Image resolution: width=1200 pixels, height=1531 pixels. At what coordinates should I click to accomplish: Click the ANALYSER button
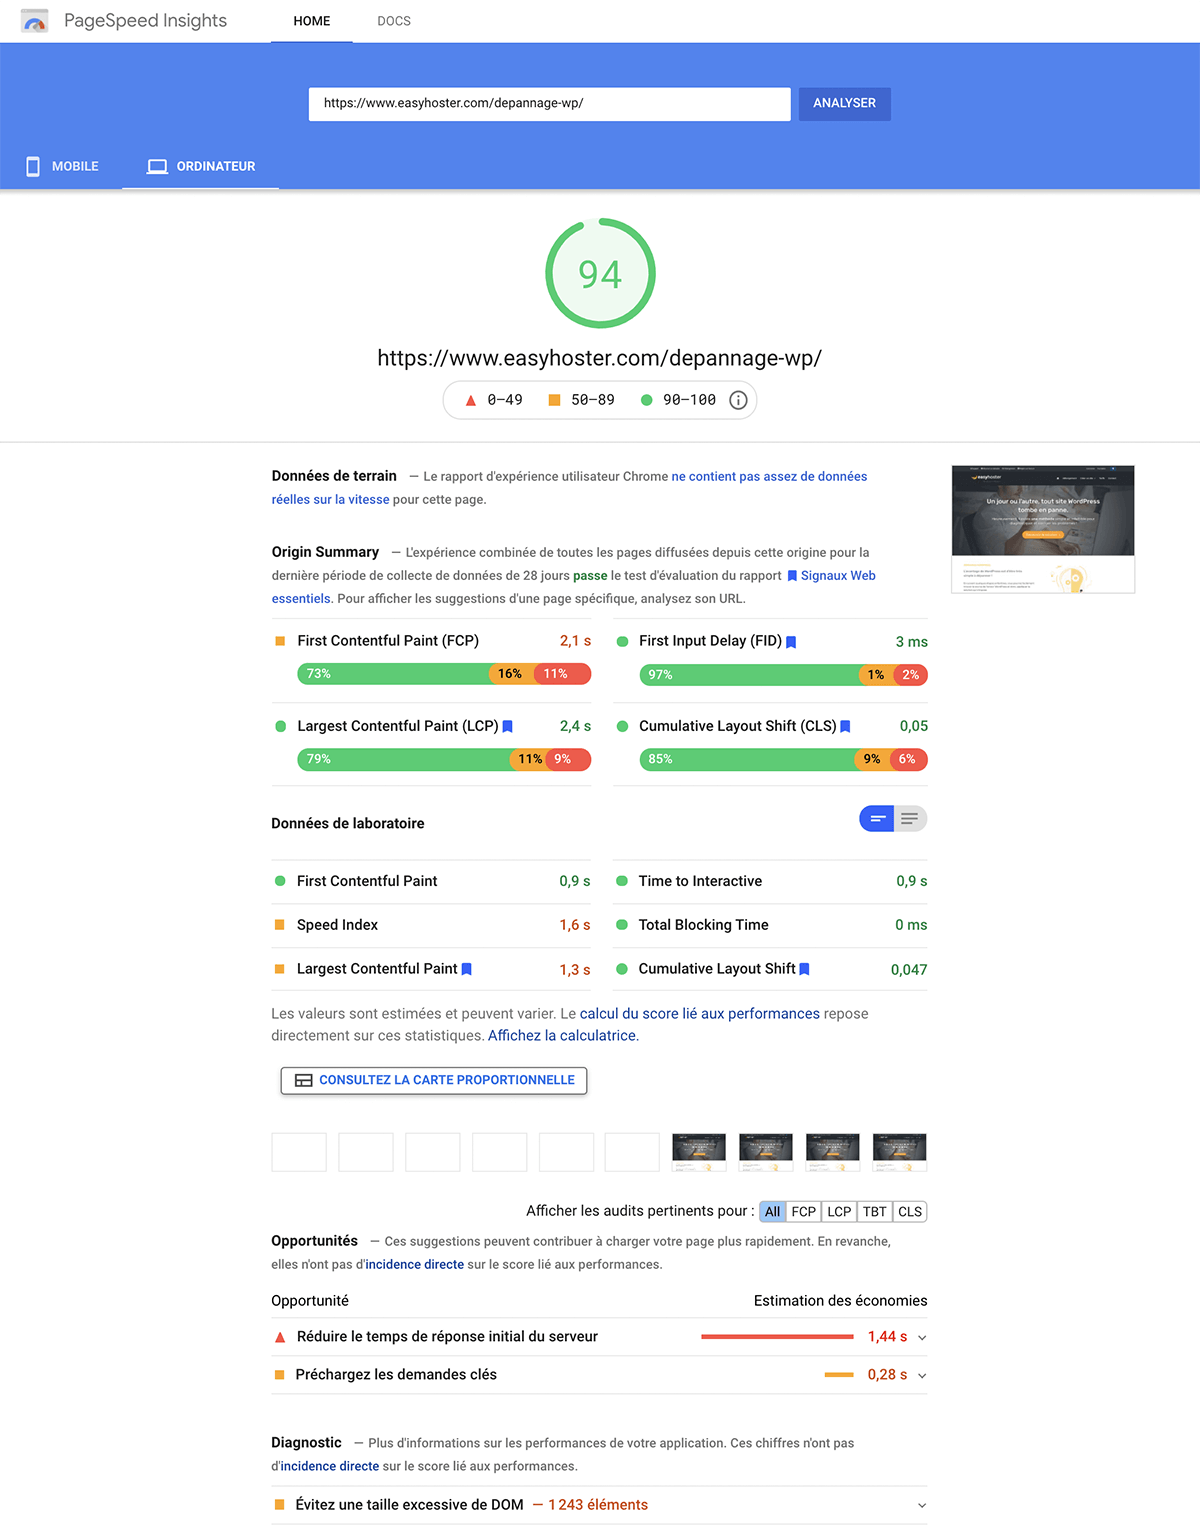pos(844,103)
